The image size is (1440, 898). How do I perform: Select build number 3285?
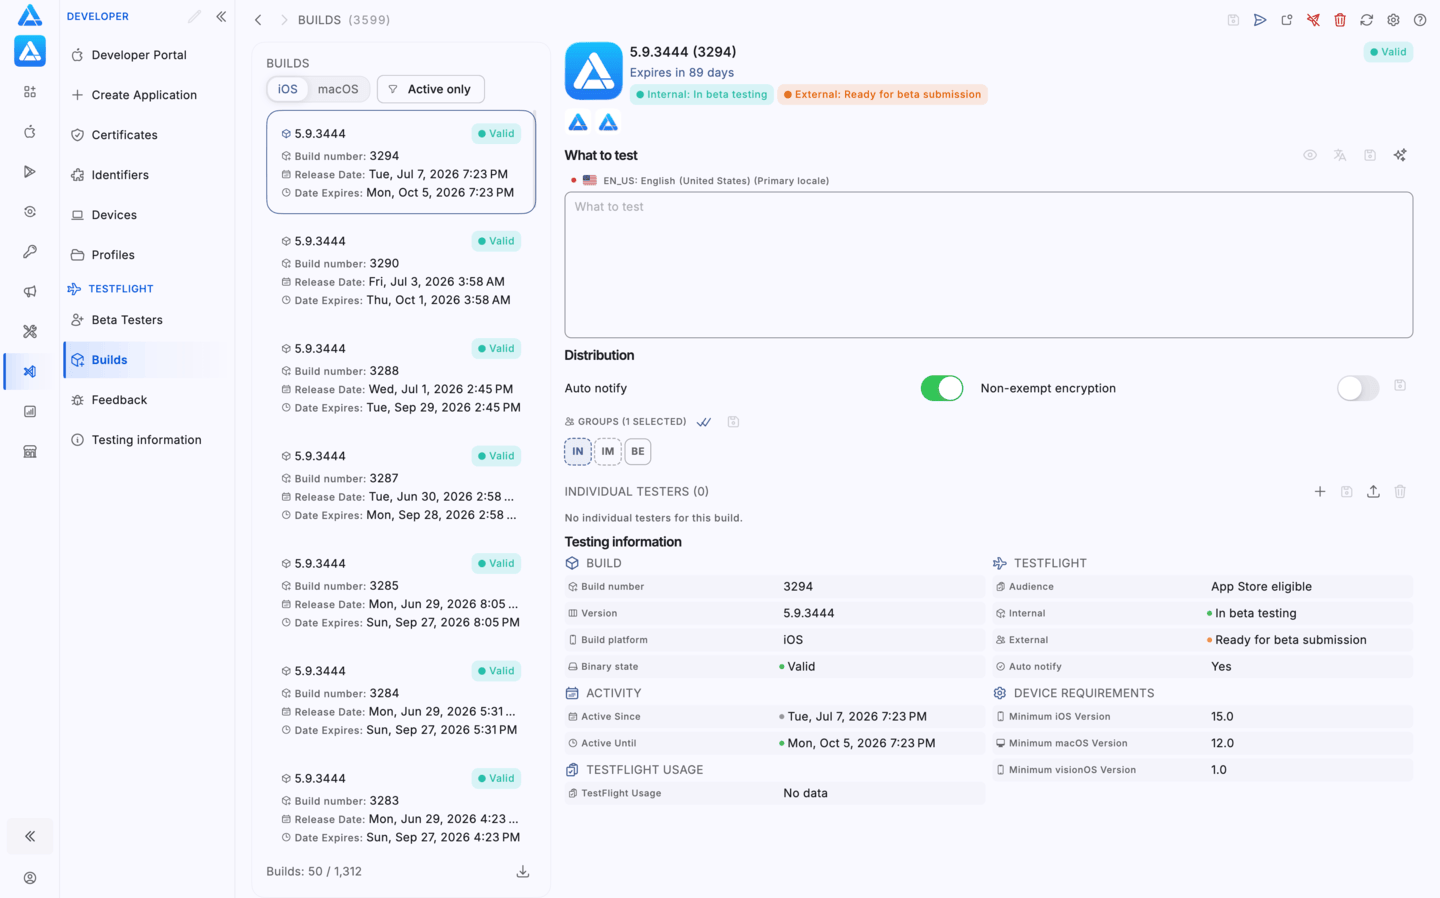401,593
